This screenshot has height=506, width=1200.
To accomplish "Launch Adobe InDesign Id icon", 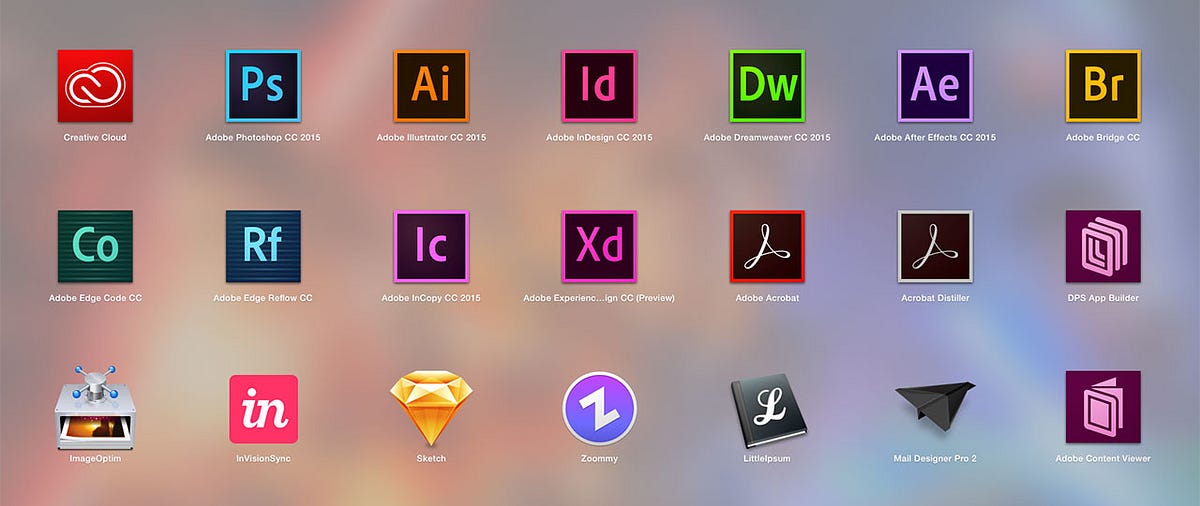I will [599, 87].
